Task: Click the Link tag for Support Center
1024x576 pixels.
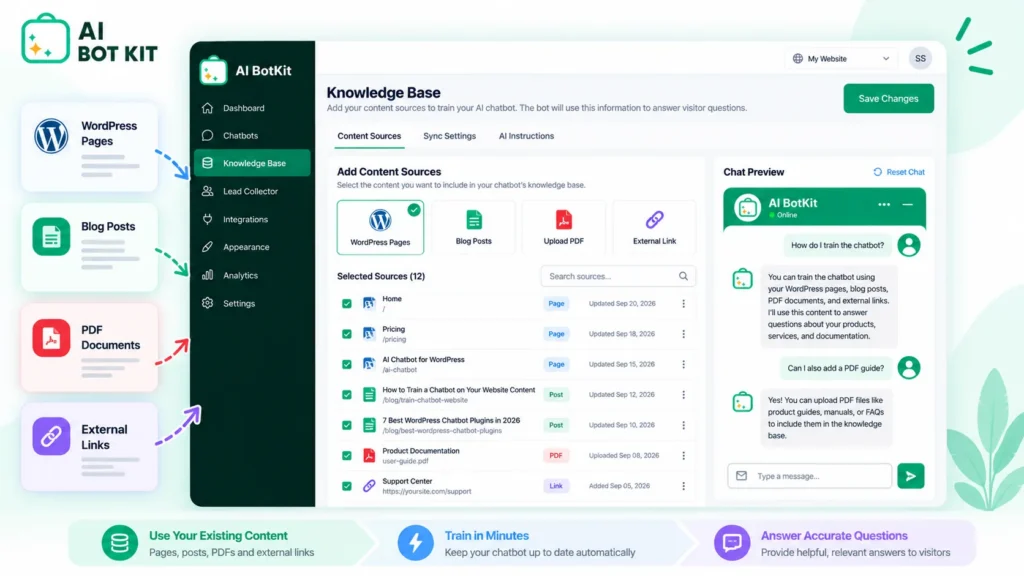Action: click(x=556, y=486)
